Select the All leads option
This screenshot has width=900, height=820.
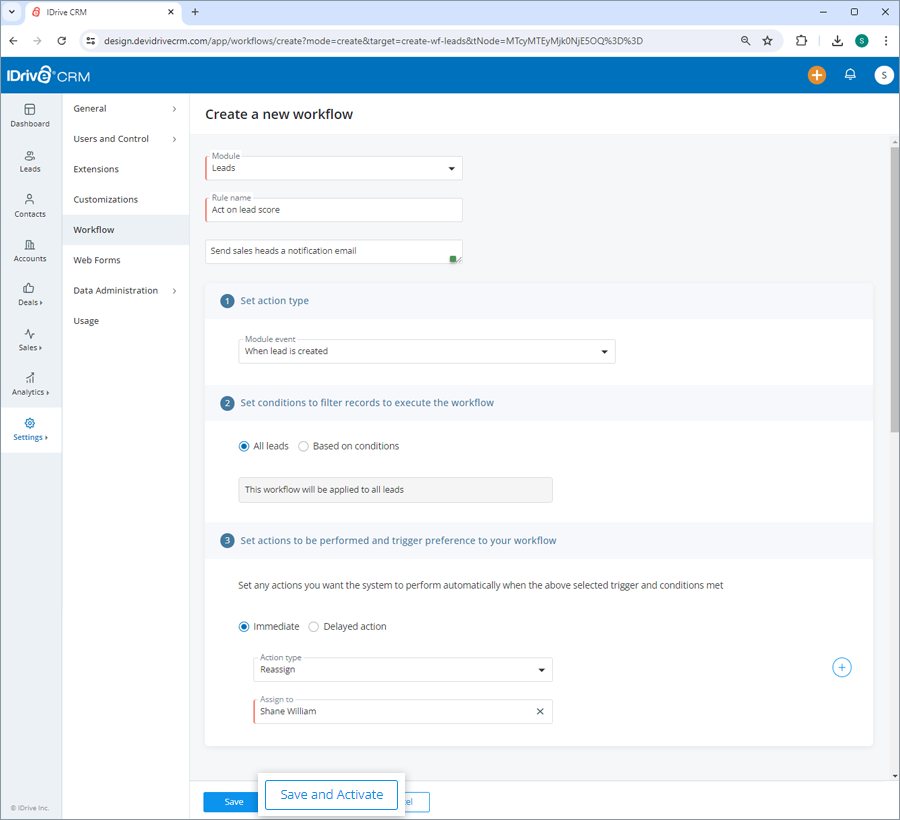[243, 446]
